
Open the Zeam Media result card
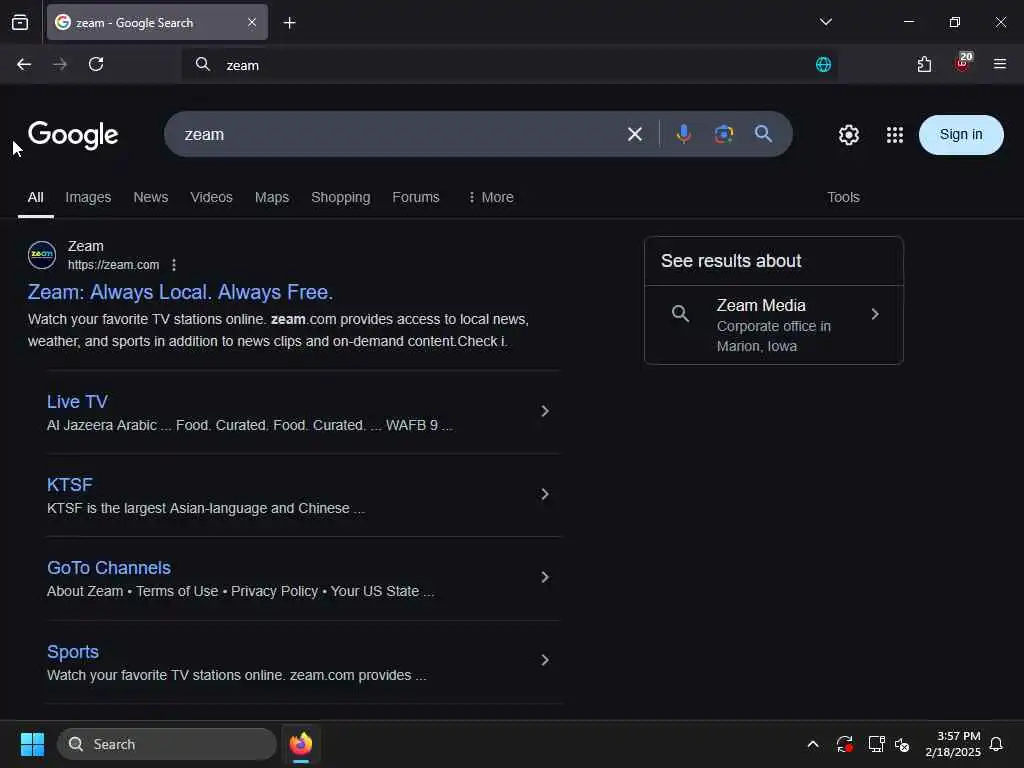(x=774, y=325)
